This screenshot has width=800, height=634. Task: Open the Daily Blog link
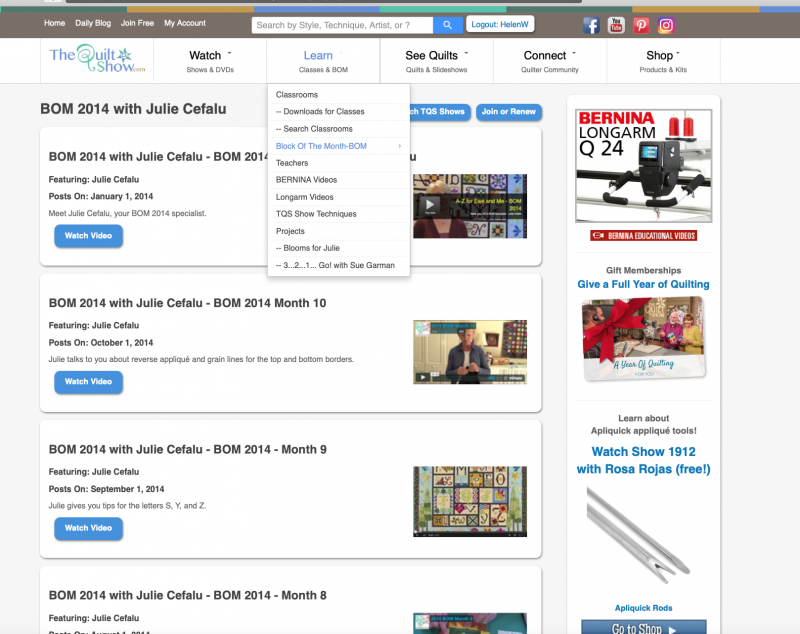pyautogui.click(x=93, y=23)
